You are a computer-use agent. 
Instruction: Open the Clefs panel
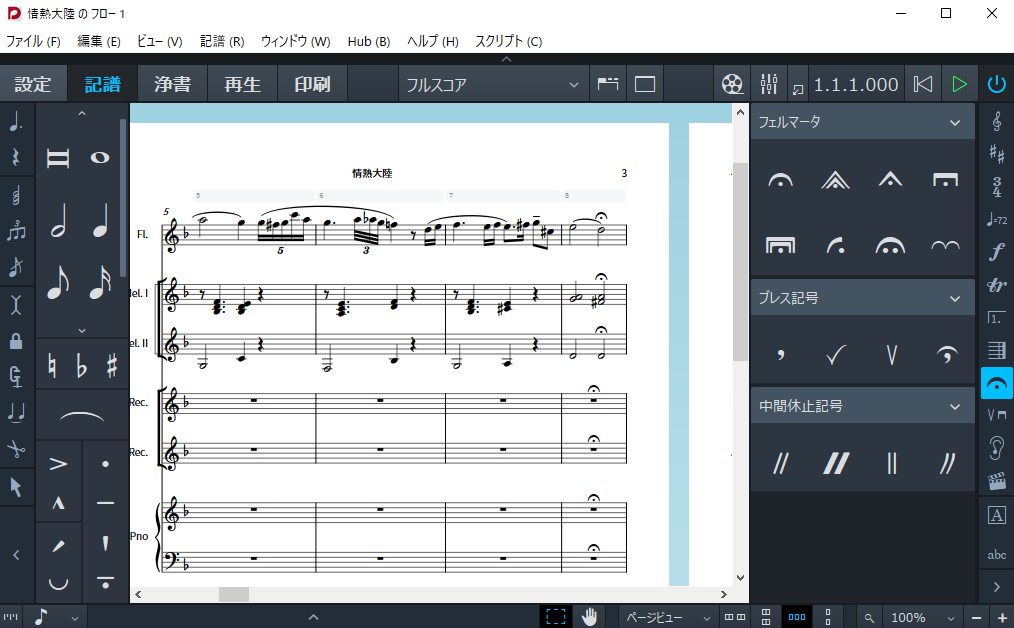click(997, 121)
